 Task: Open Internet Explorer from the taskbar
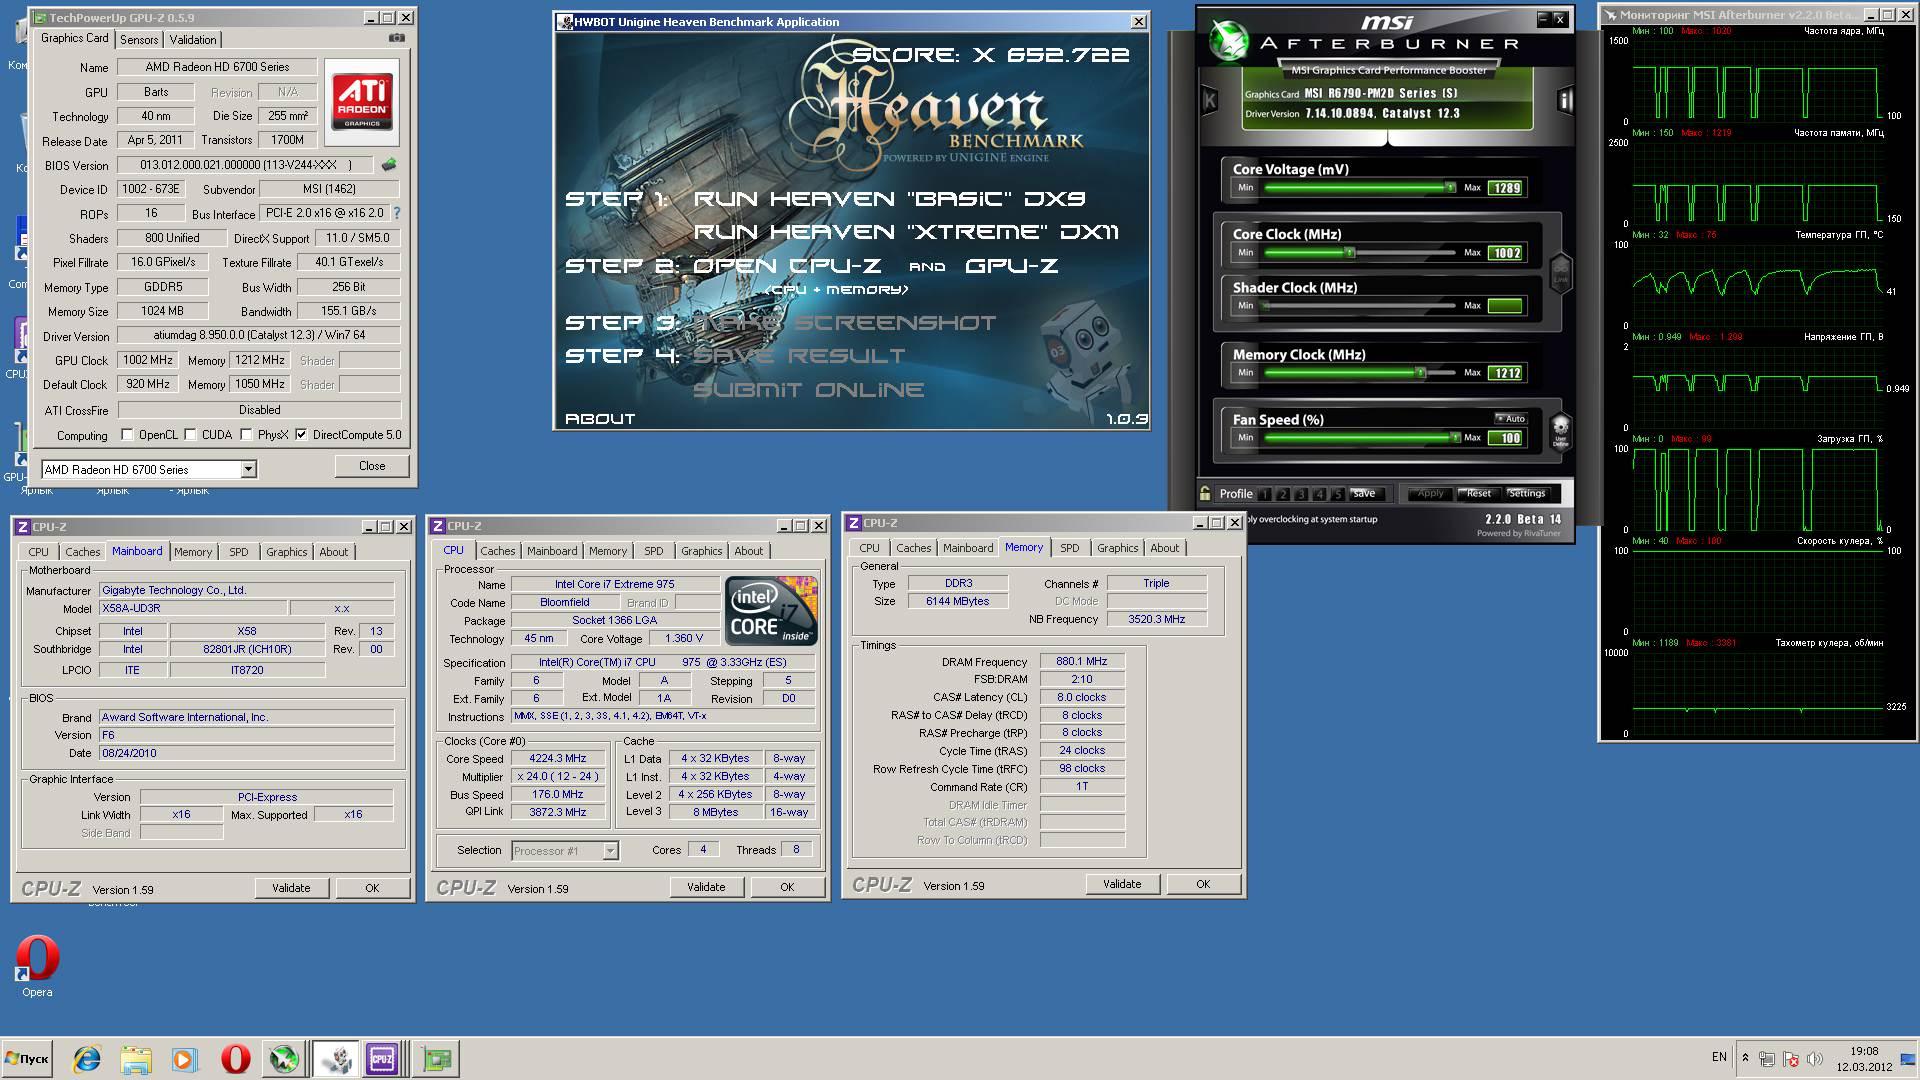click(87, 1058)
